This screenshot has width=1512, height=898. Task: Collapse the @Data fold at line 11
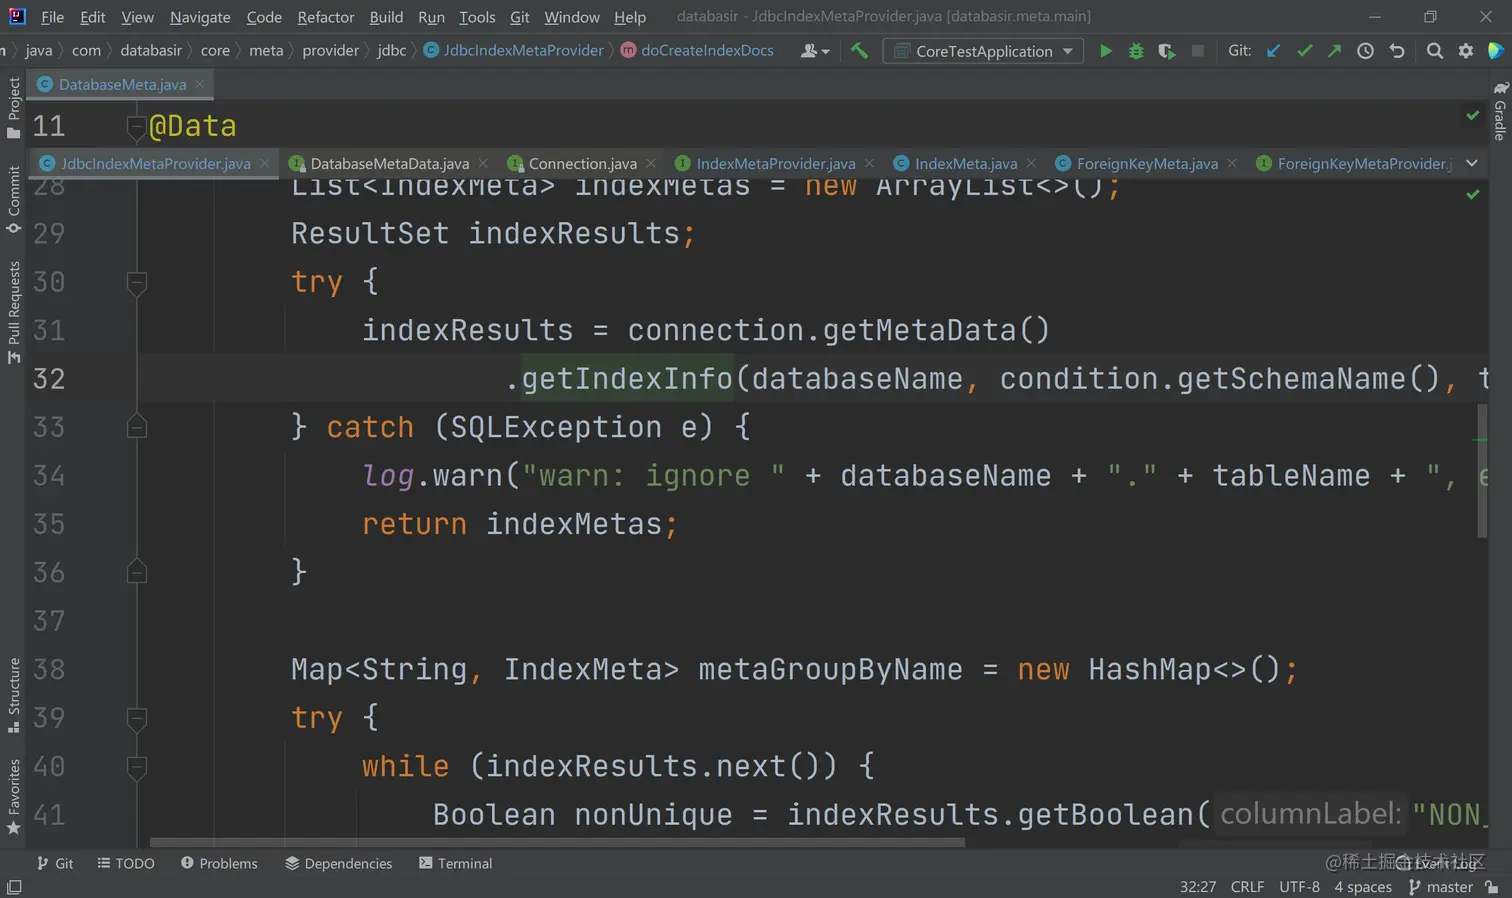pyautogui.click(x=137, y=127)
